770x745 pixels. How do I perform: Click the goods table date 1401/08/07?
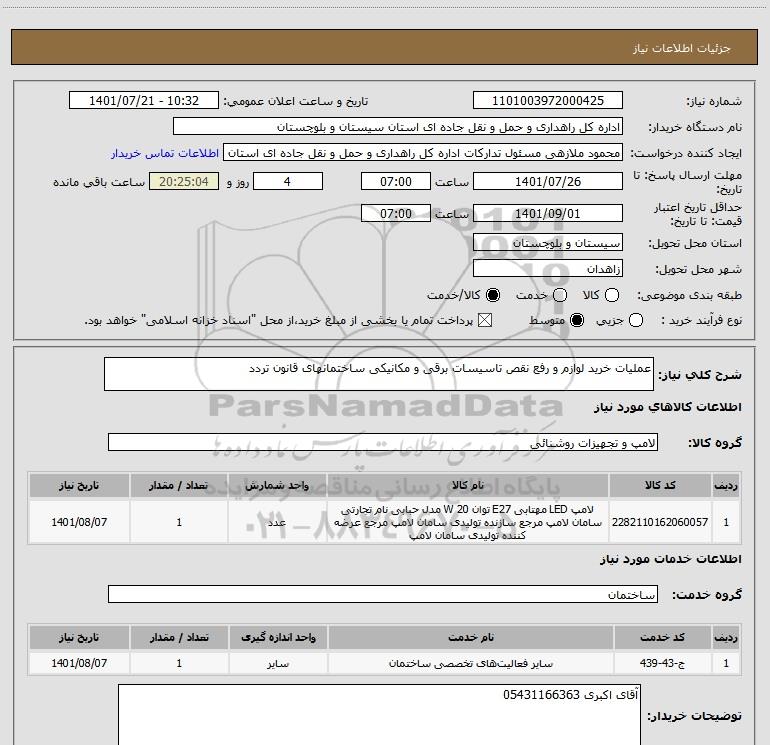(x=79, y=522)
